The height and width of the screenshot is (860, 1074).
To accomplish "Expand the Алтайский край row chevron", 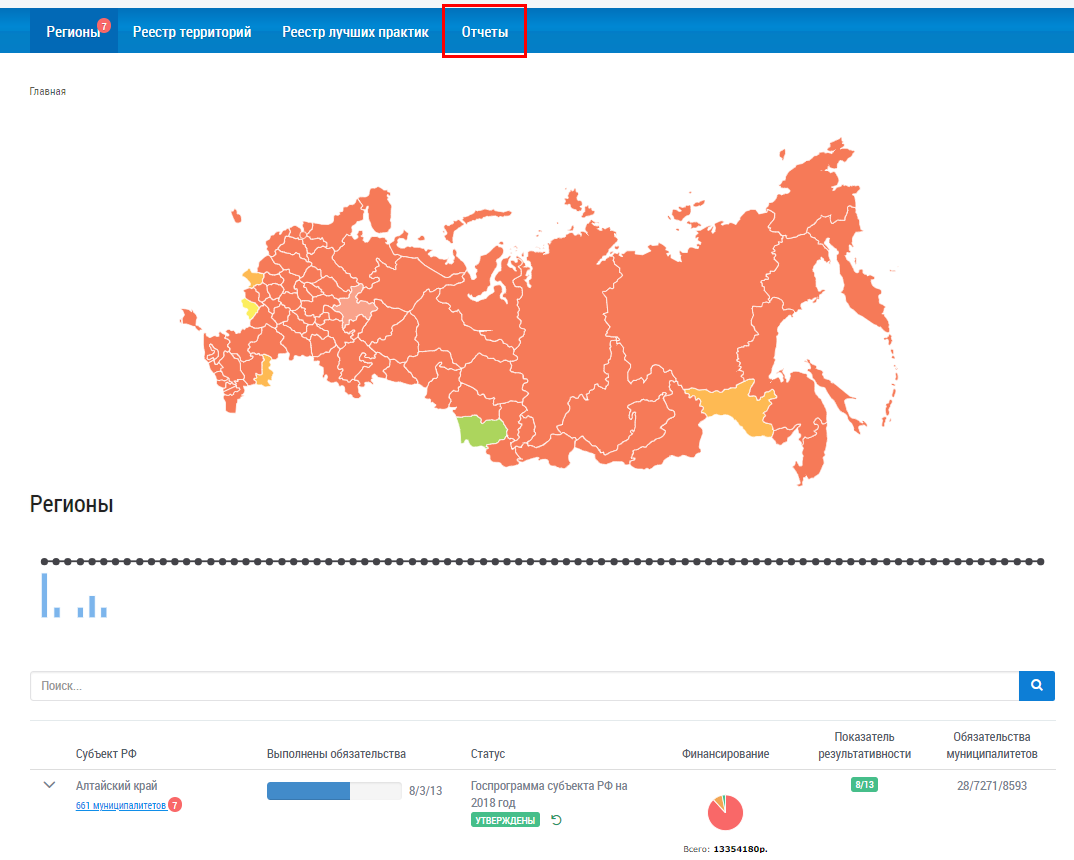I will coord(49,785).
